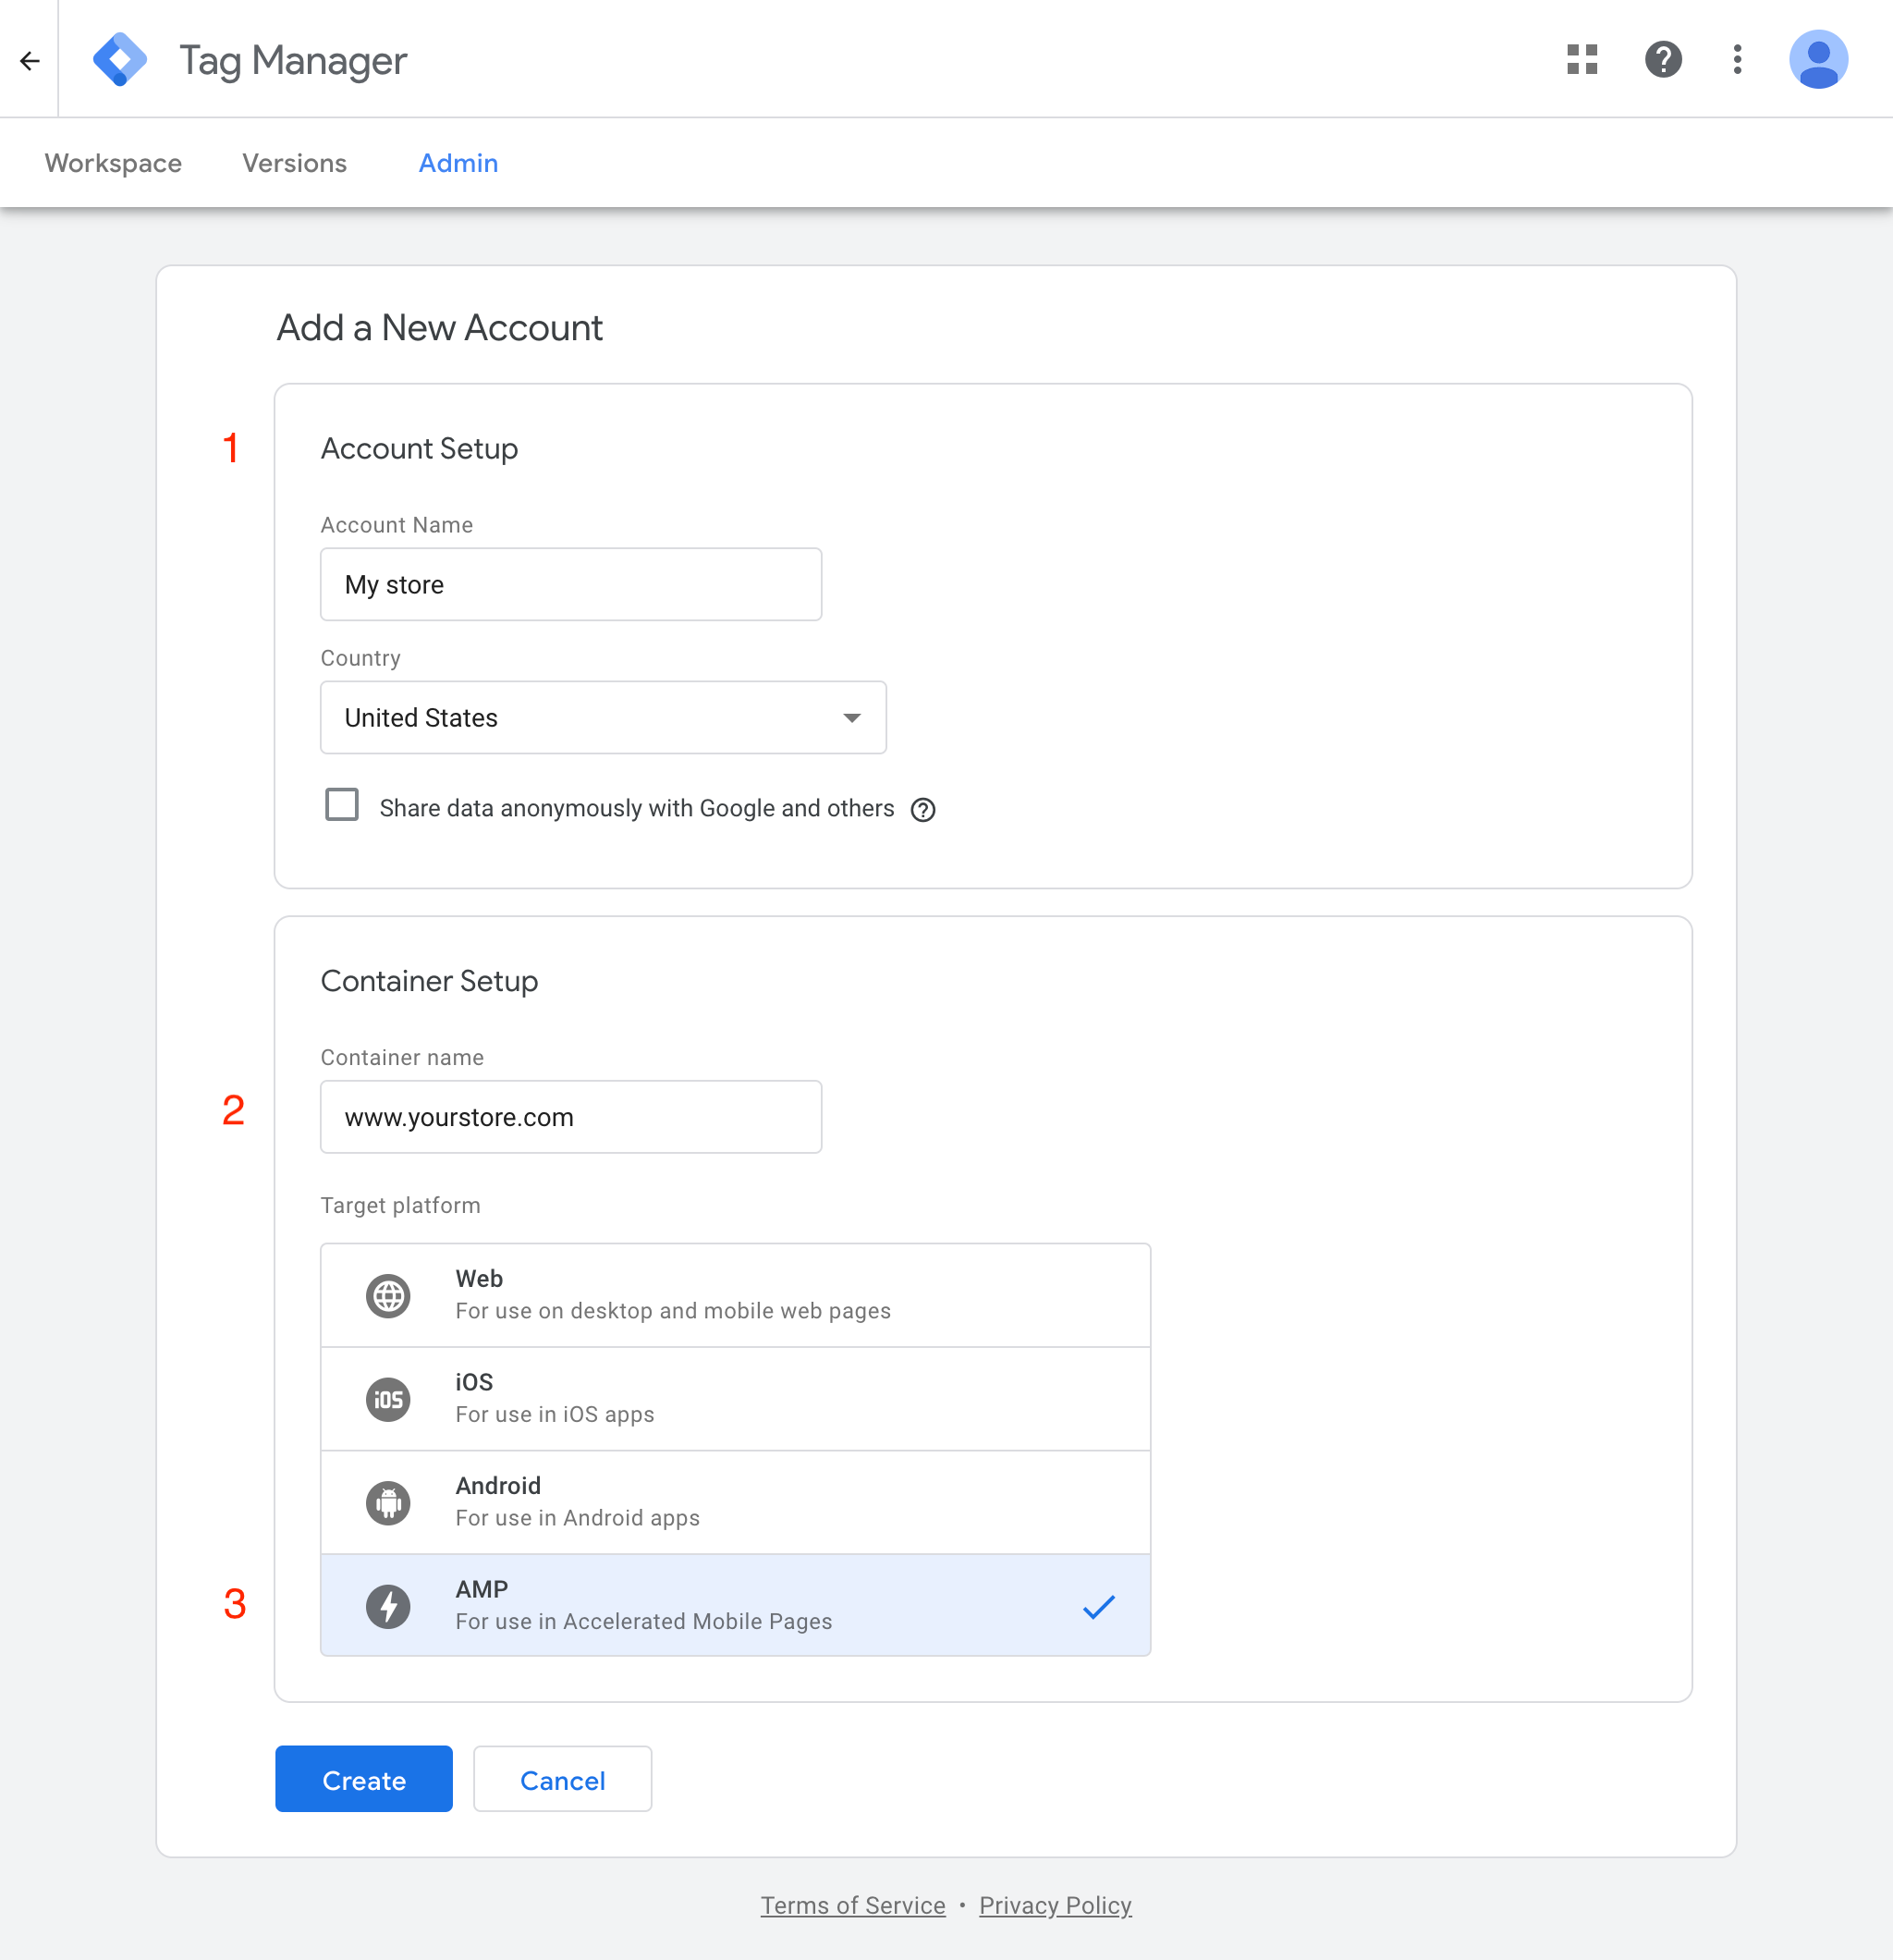Select iOS as target platform

735,1398
